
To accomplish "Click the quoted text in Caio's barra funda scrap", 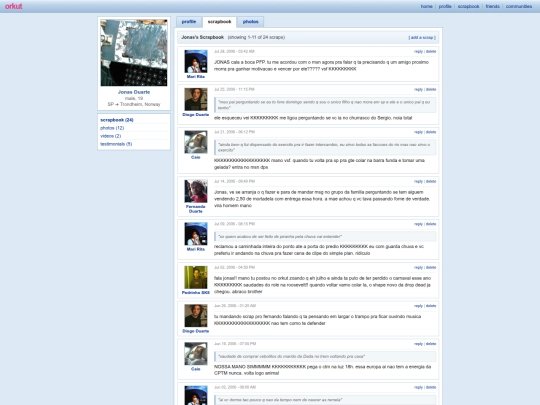I will pos(324,147).
